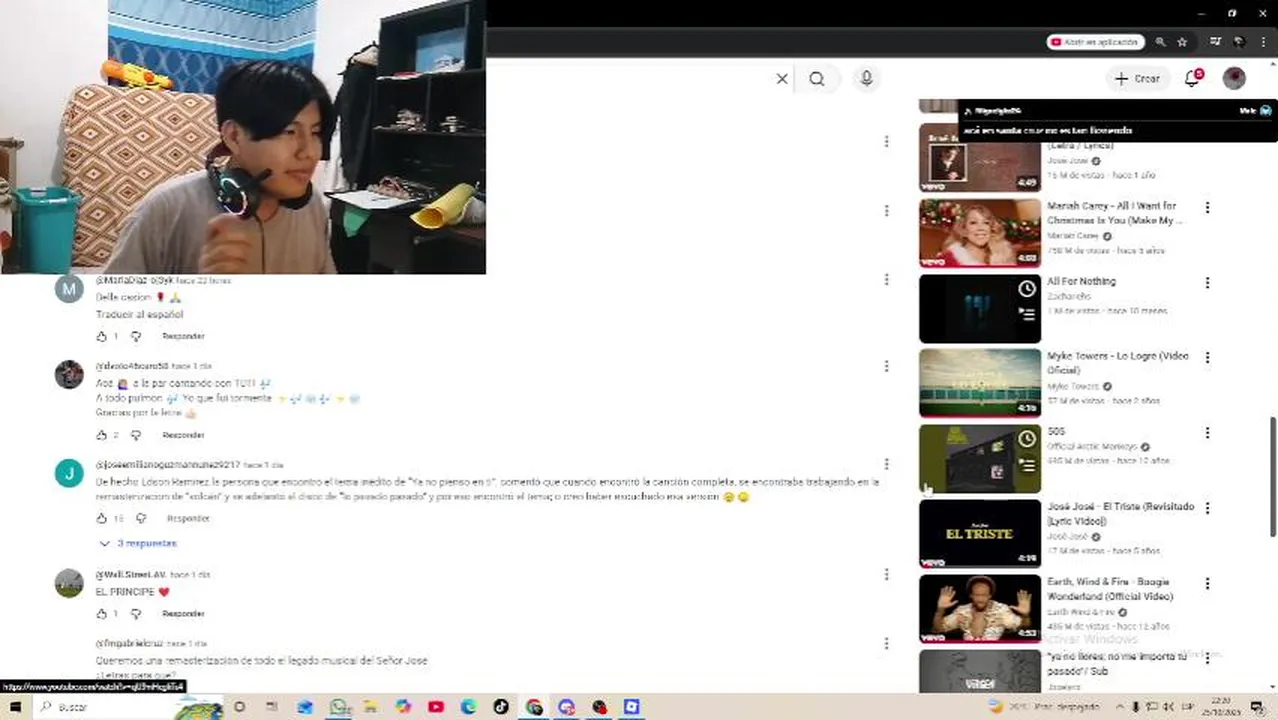This screenshot has width=1278, height=720.
Task: Dislike the @MariaDiaz comment
Action: coord(137,336)
